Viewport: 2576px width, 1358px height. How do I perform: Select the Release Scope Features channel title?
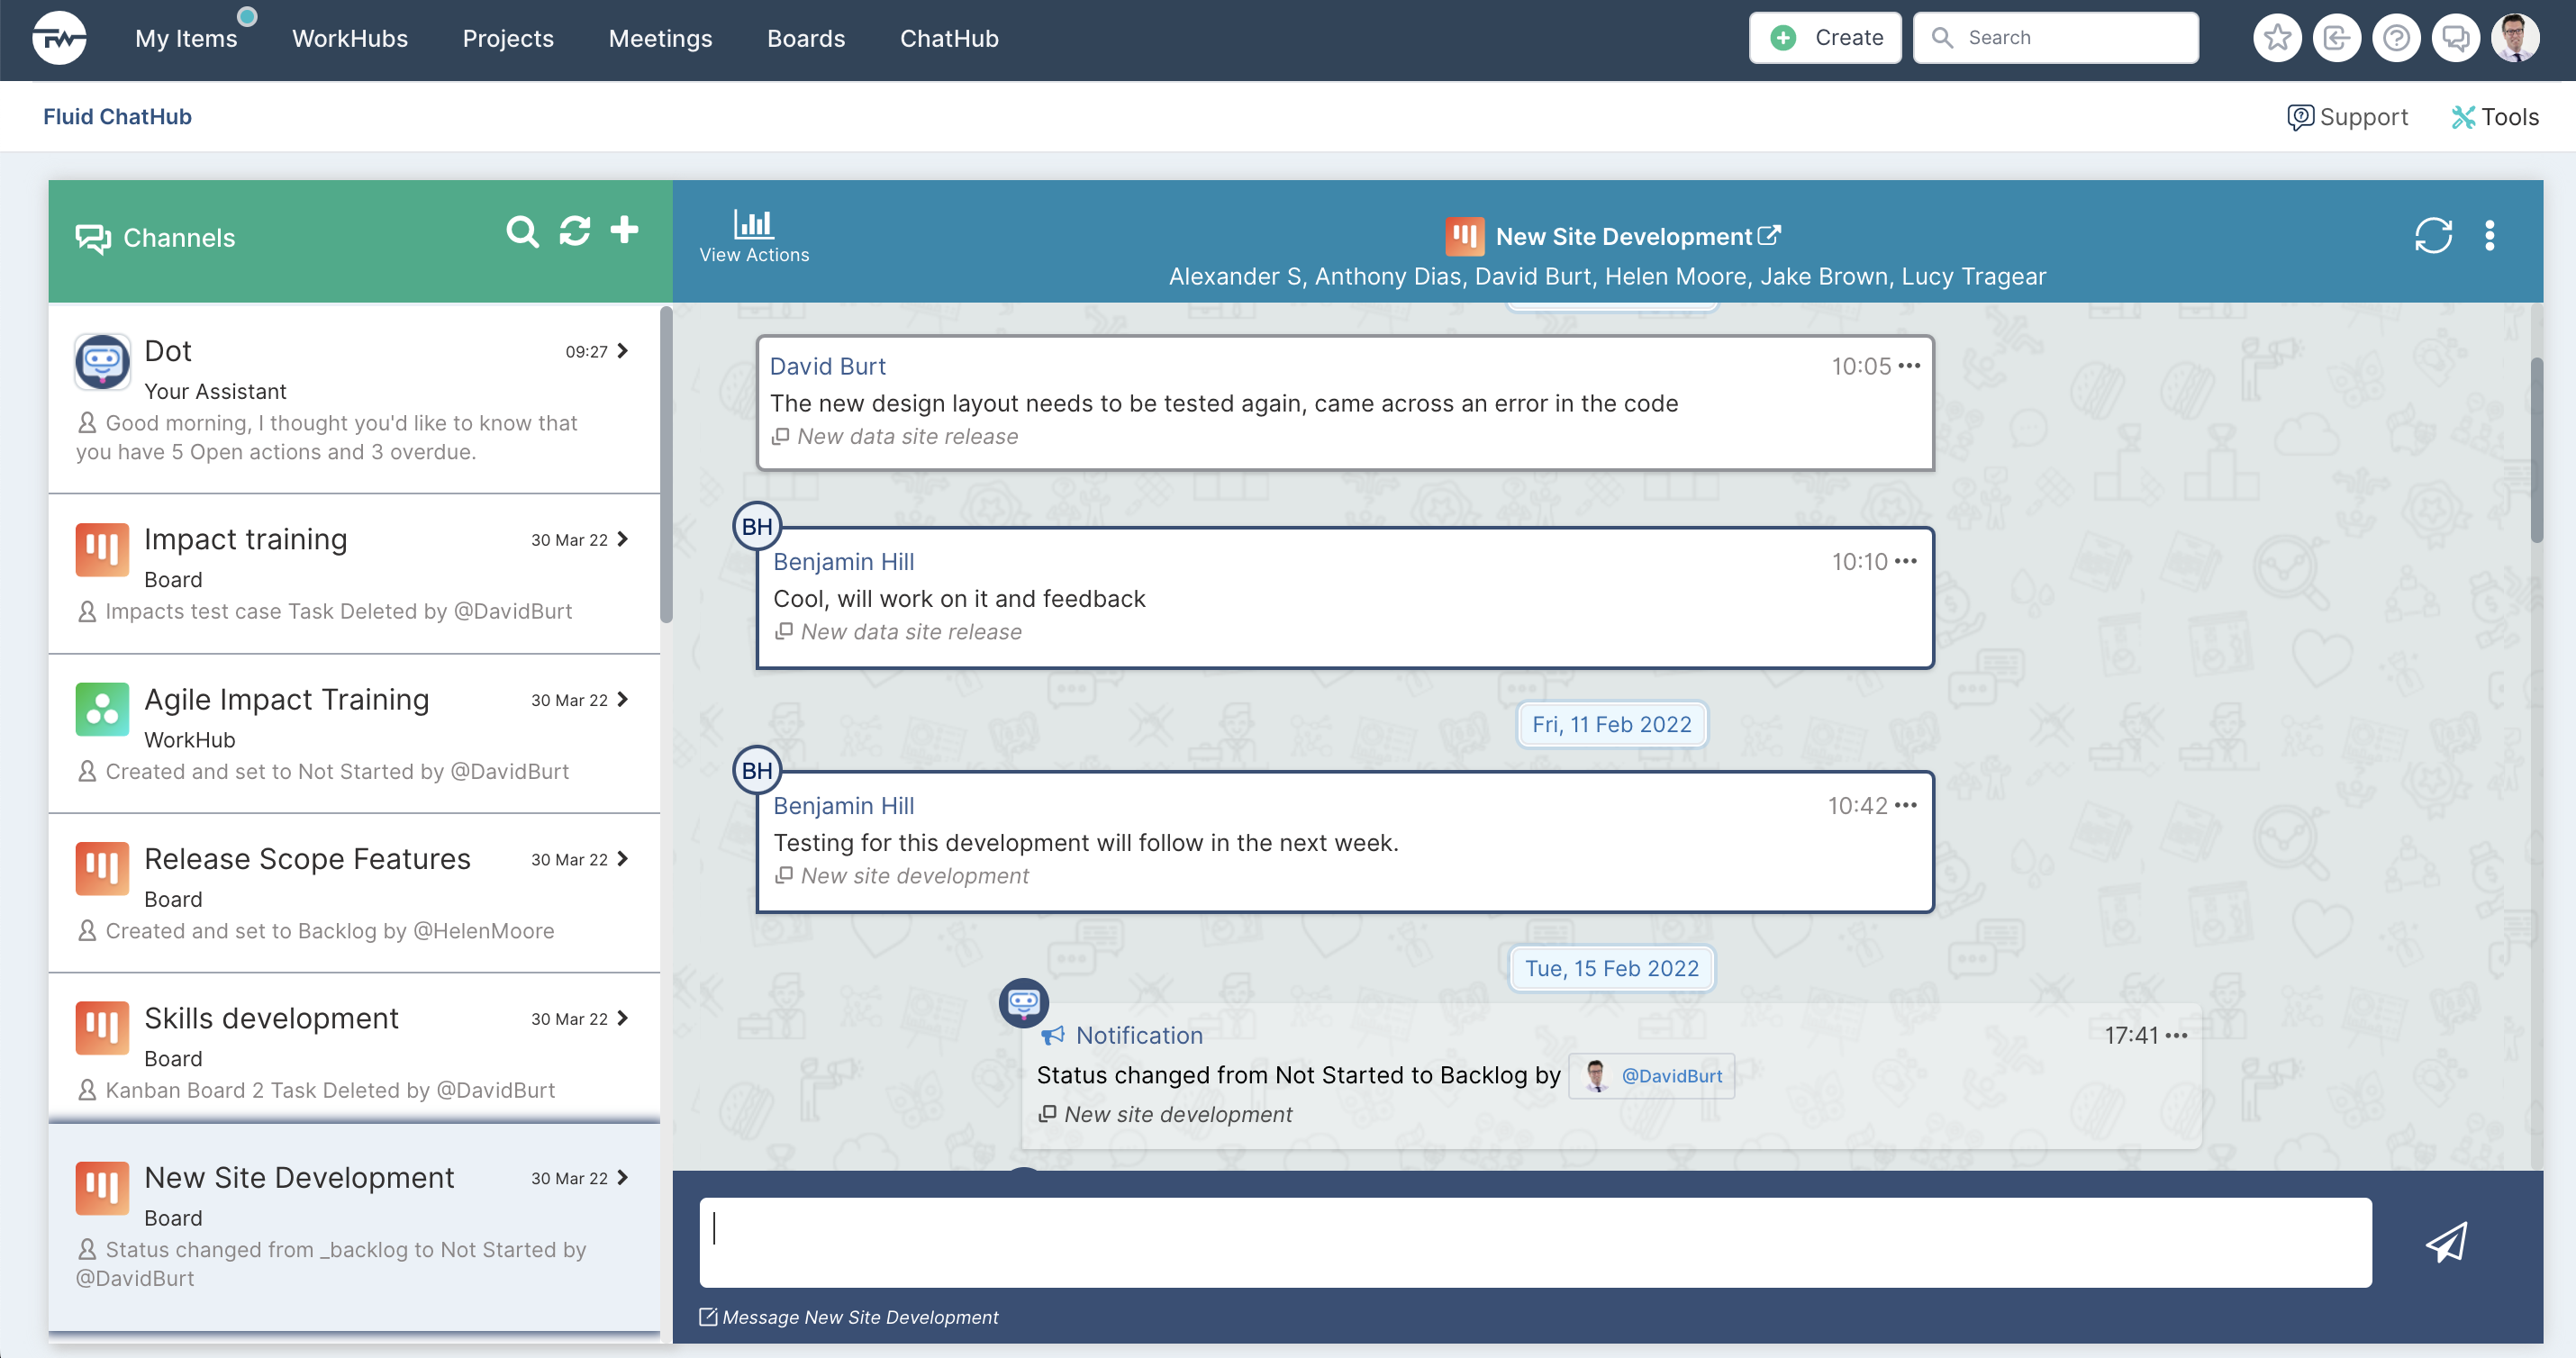click(x=307, y=859)
